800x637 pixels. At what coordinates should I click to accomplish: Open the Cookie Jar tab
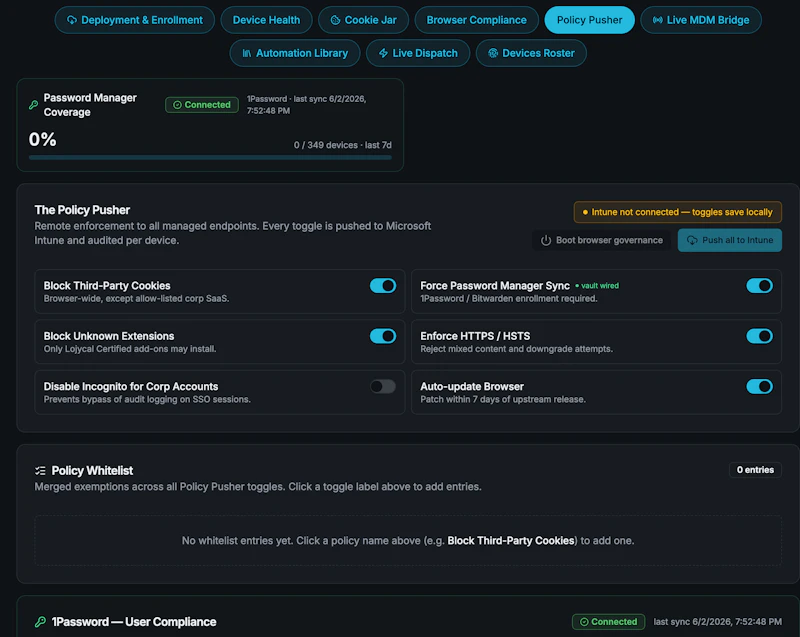pos(363,20)
